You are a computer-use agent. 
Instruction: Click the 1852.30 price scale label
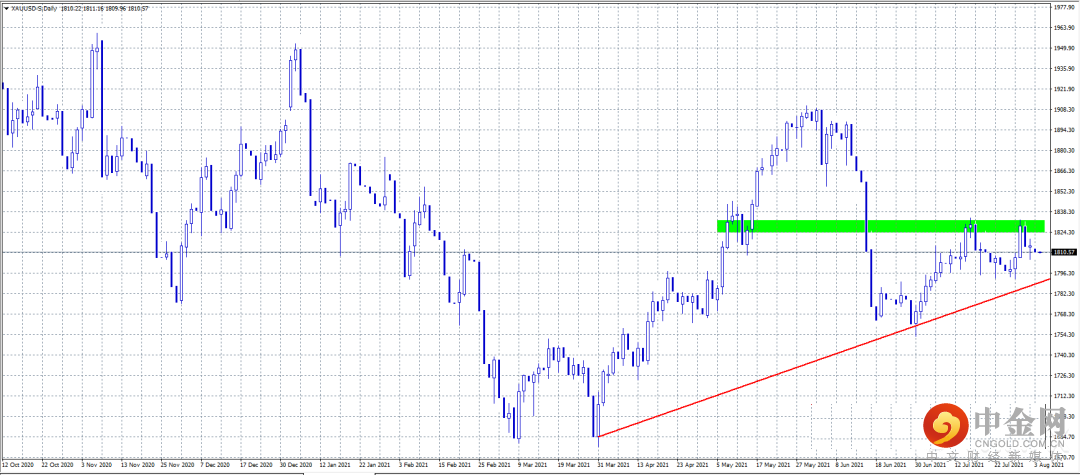point(1064,191)
